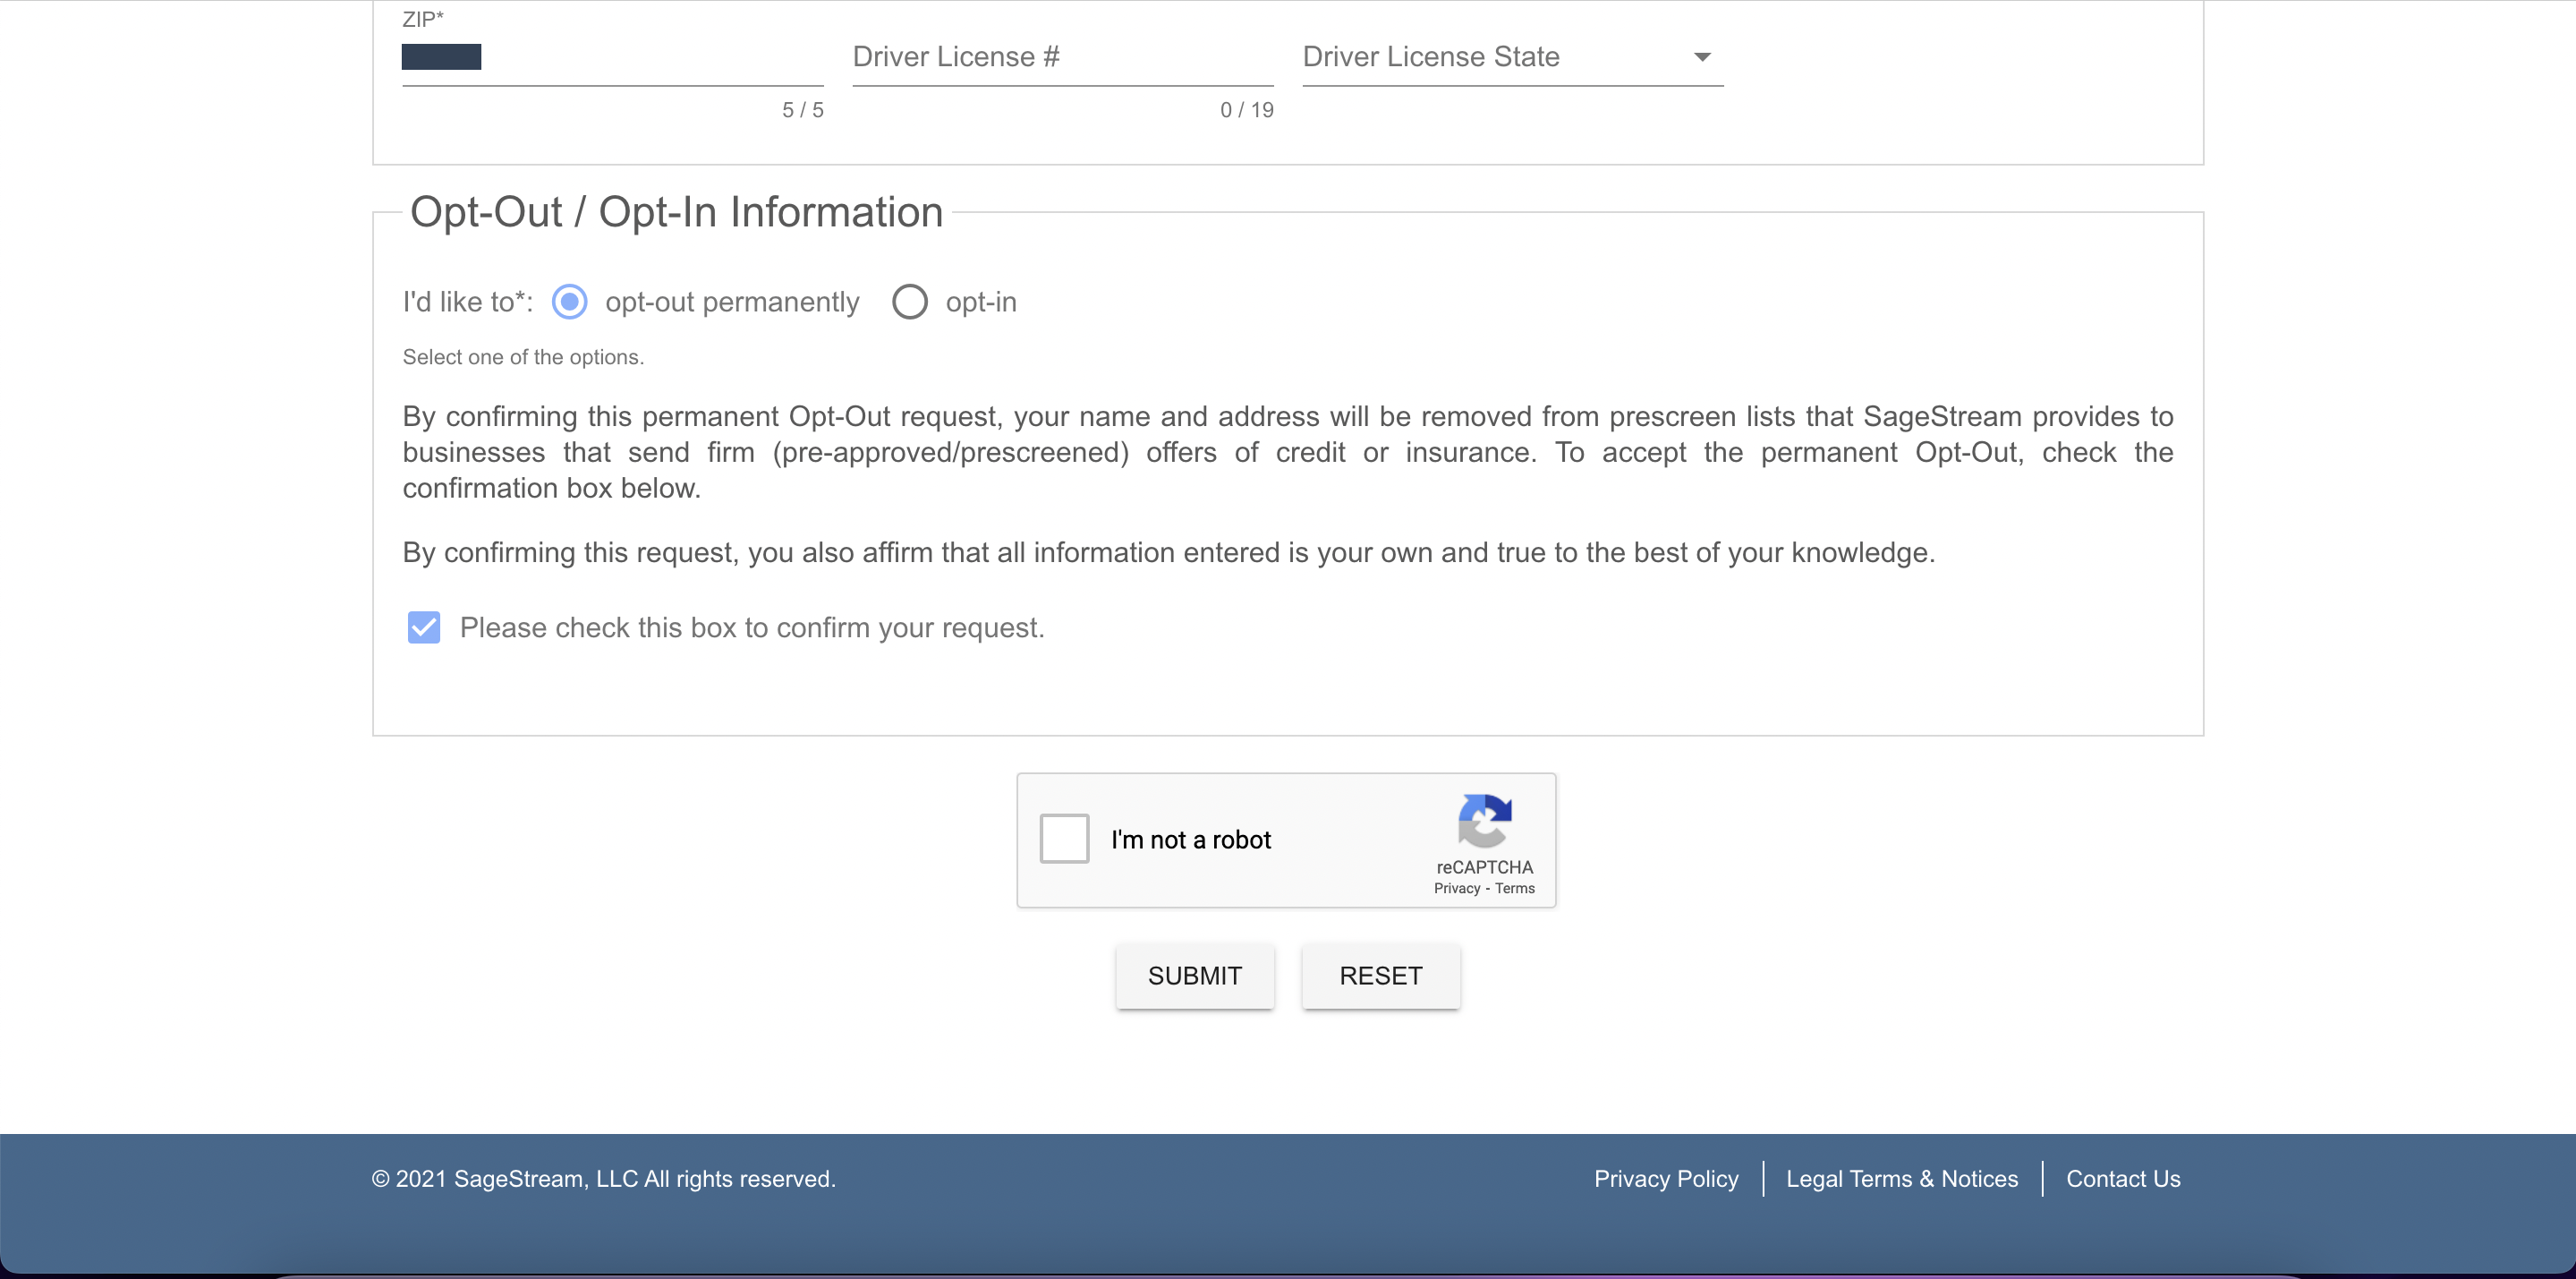Open the reCAPTCHA Privacy link

(1456, 888)
